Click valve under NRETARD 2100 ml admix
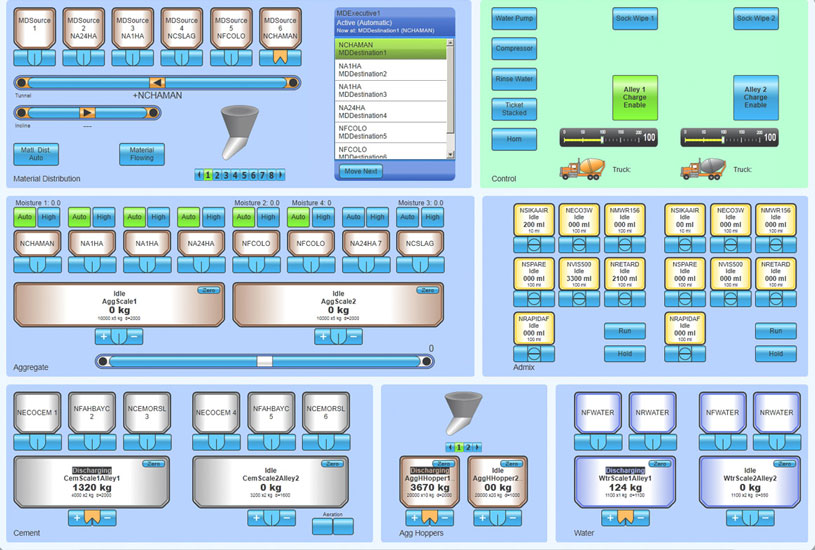 (625, 298)
